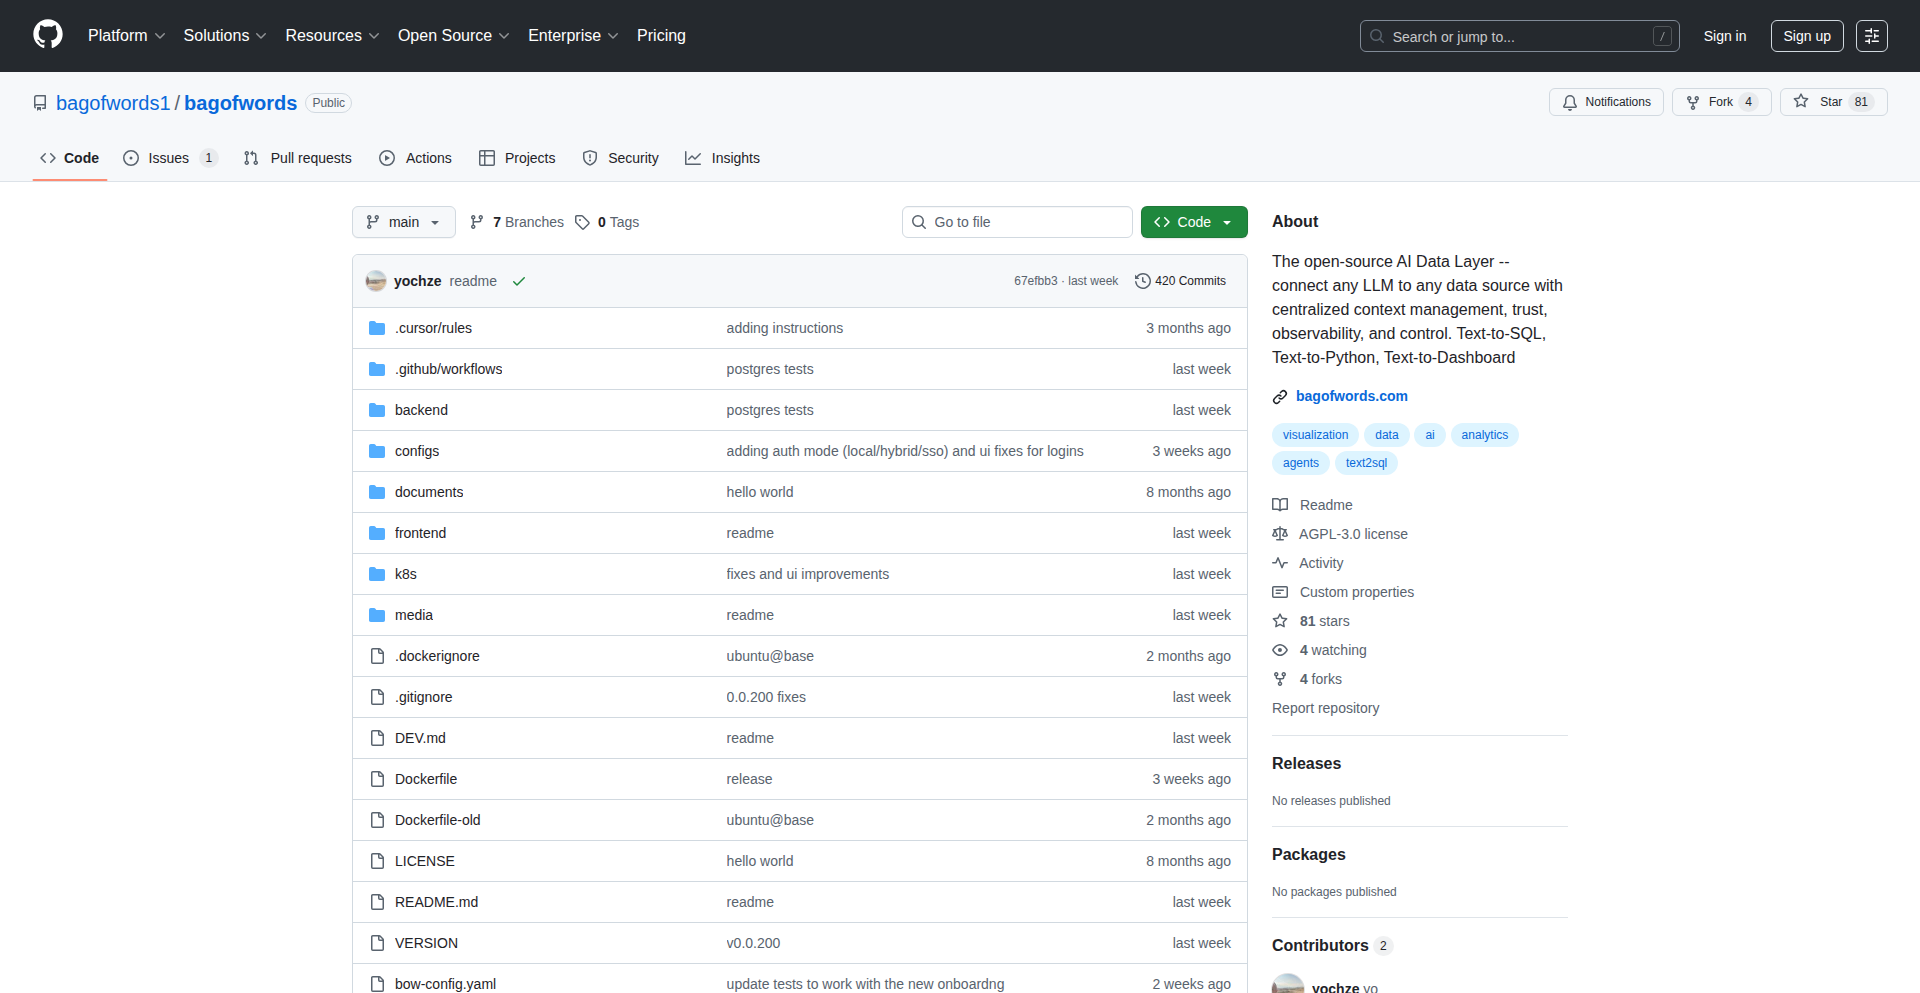The width and height of the screenshot is (1920, 993).
Task: Switch to the Pull requests tab
Action: (298, 158)
